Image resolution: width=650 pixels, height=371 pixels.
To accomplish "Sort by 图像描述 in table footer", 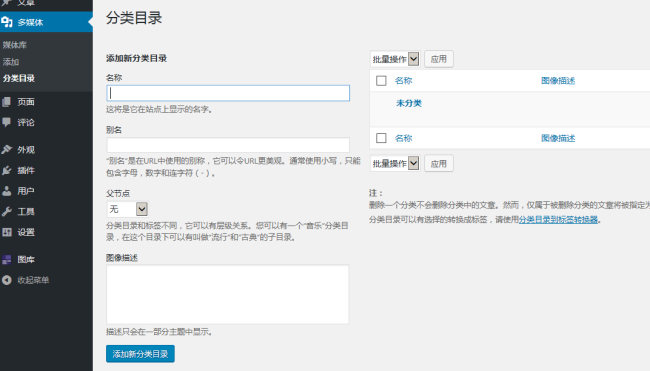I will [x=558, y=138].
